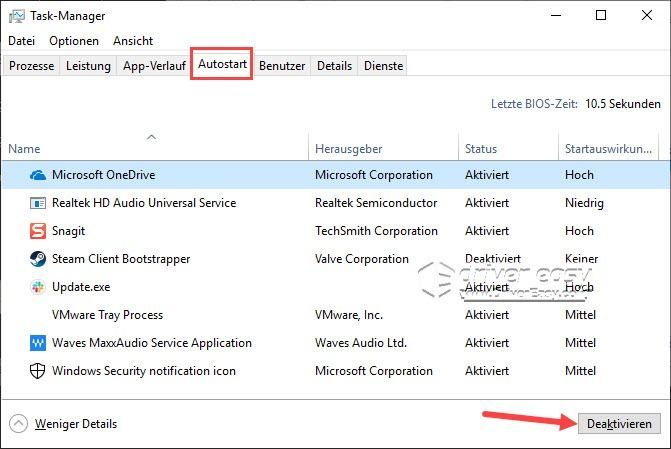Screen dimensions: 671x449
Task: Click the Steam Client Bootstrapper icon
Action: click(38, 259)
